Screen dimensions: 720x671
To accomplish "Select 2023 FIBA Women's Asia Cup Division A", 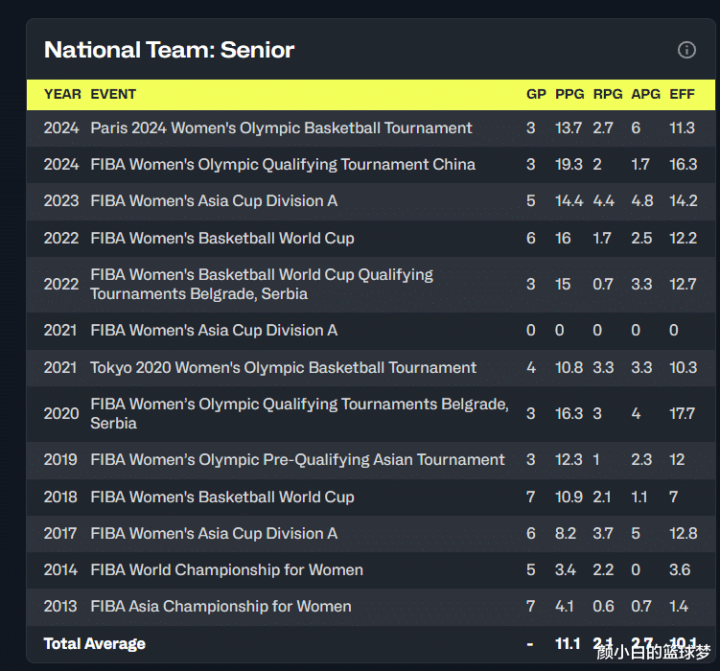I will 213,201.
